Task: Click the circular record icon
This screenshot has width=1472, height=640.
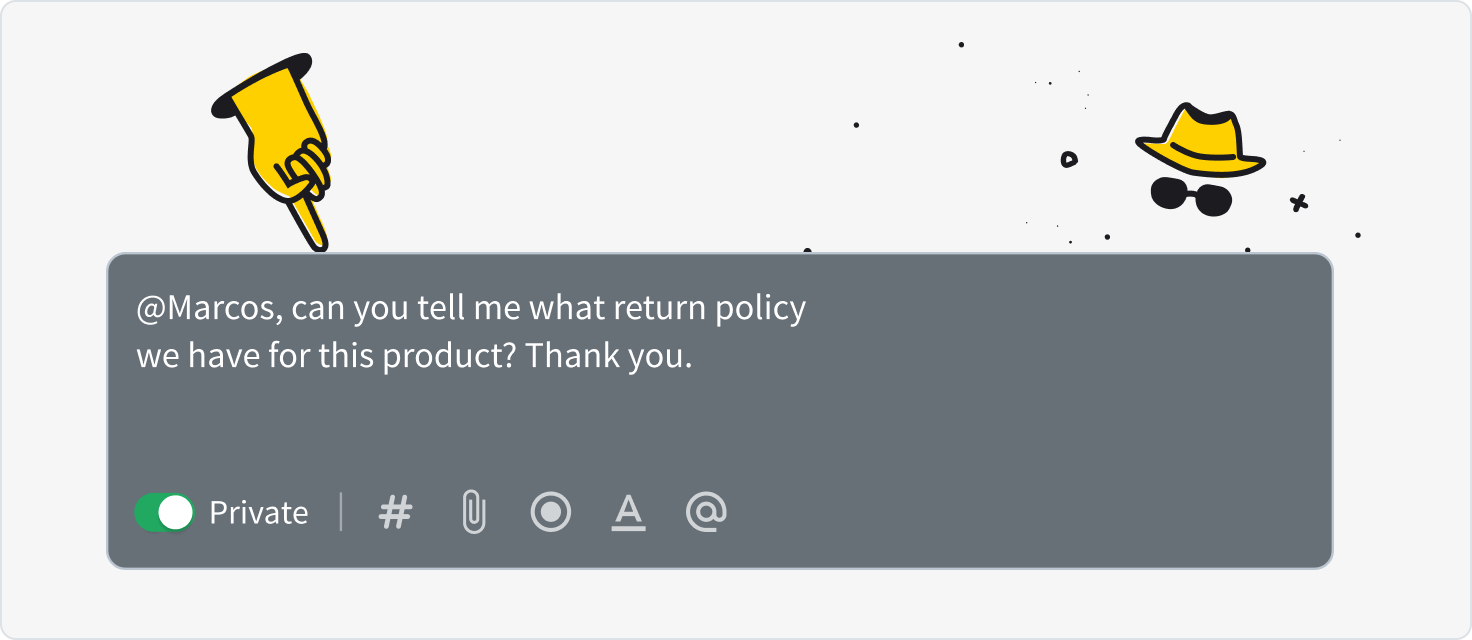Action: pyautogui.click(x=550, y=513)
